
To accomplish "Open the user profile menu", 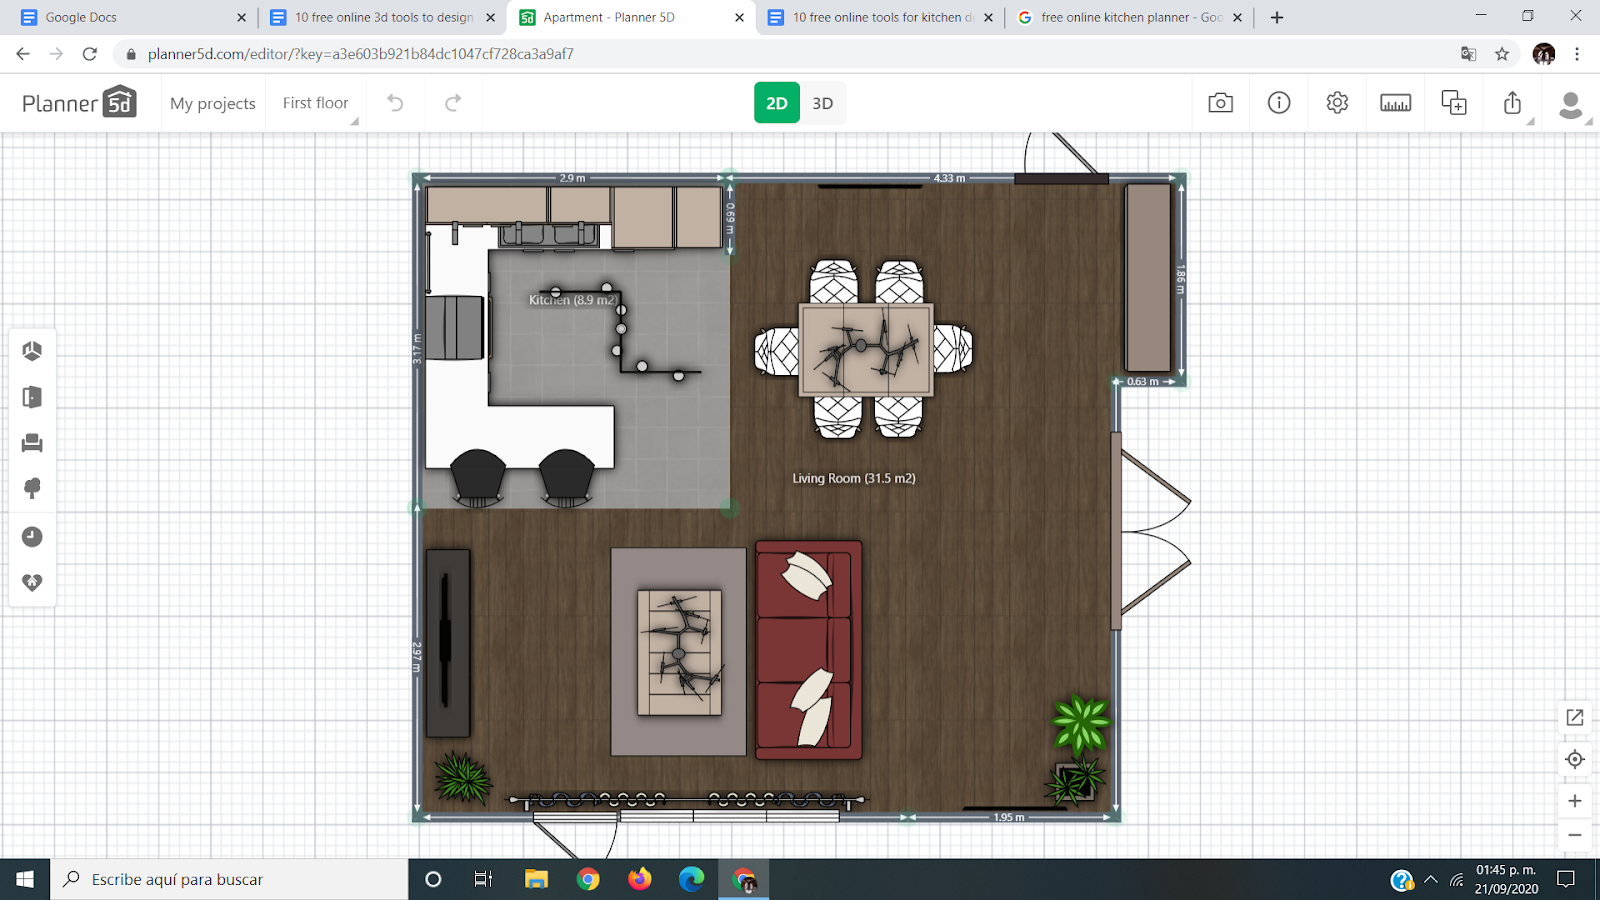I will coord(1571,104).
